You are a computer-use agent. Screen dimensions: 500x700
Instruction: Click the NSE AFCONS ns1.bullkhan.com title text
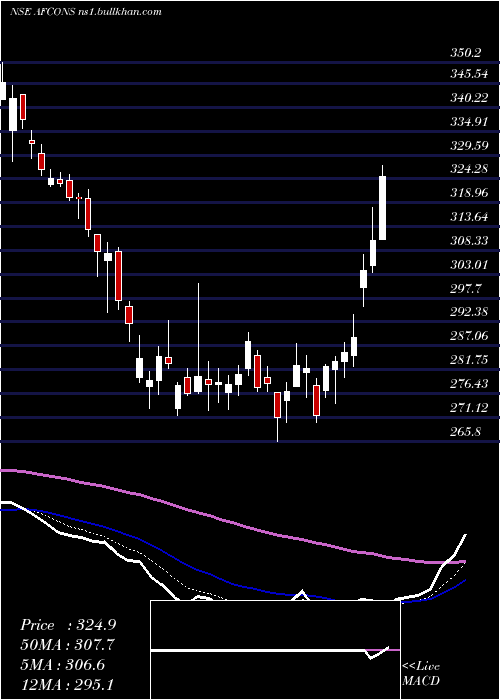86,12
